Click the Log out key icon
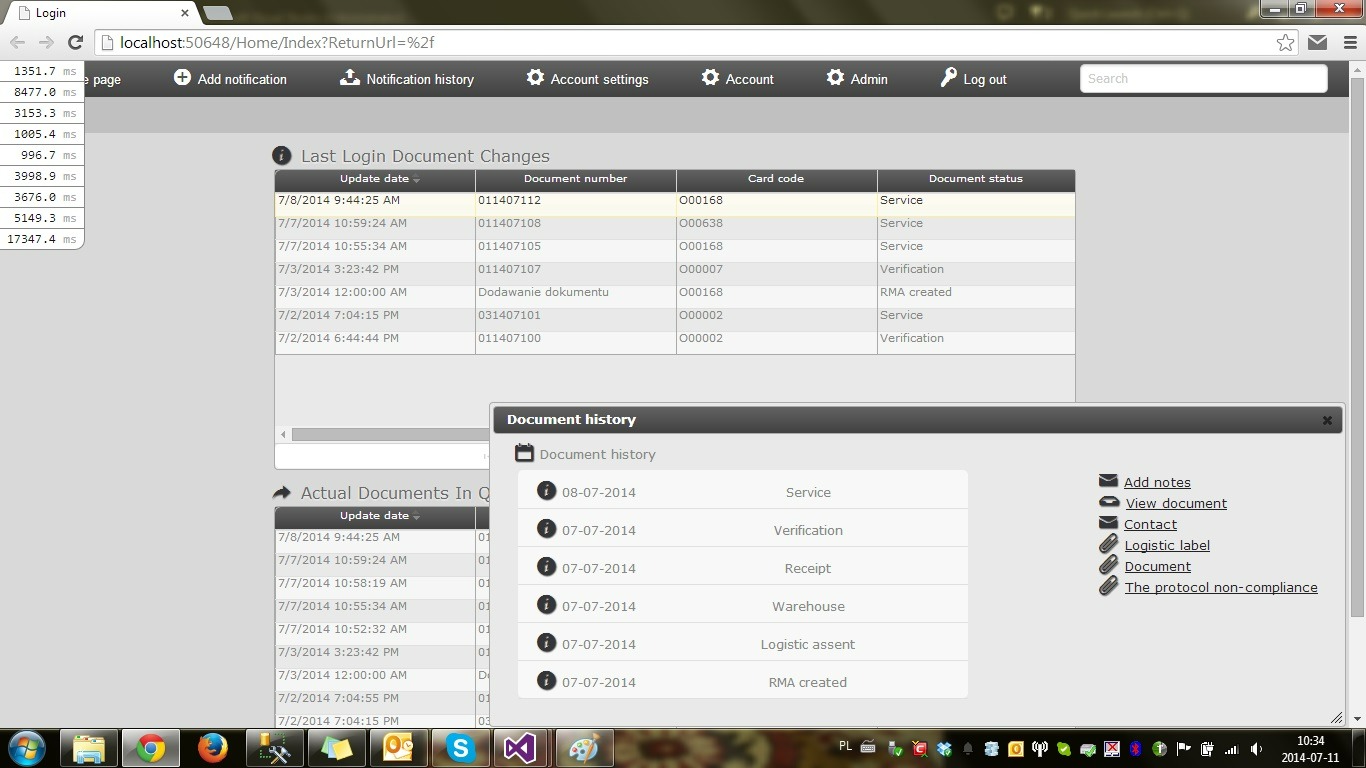 click(x=948, y=78)
